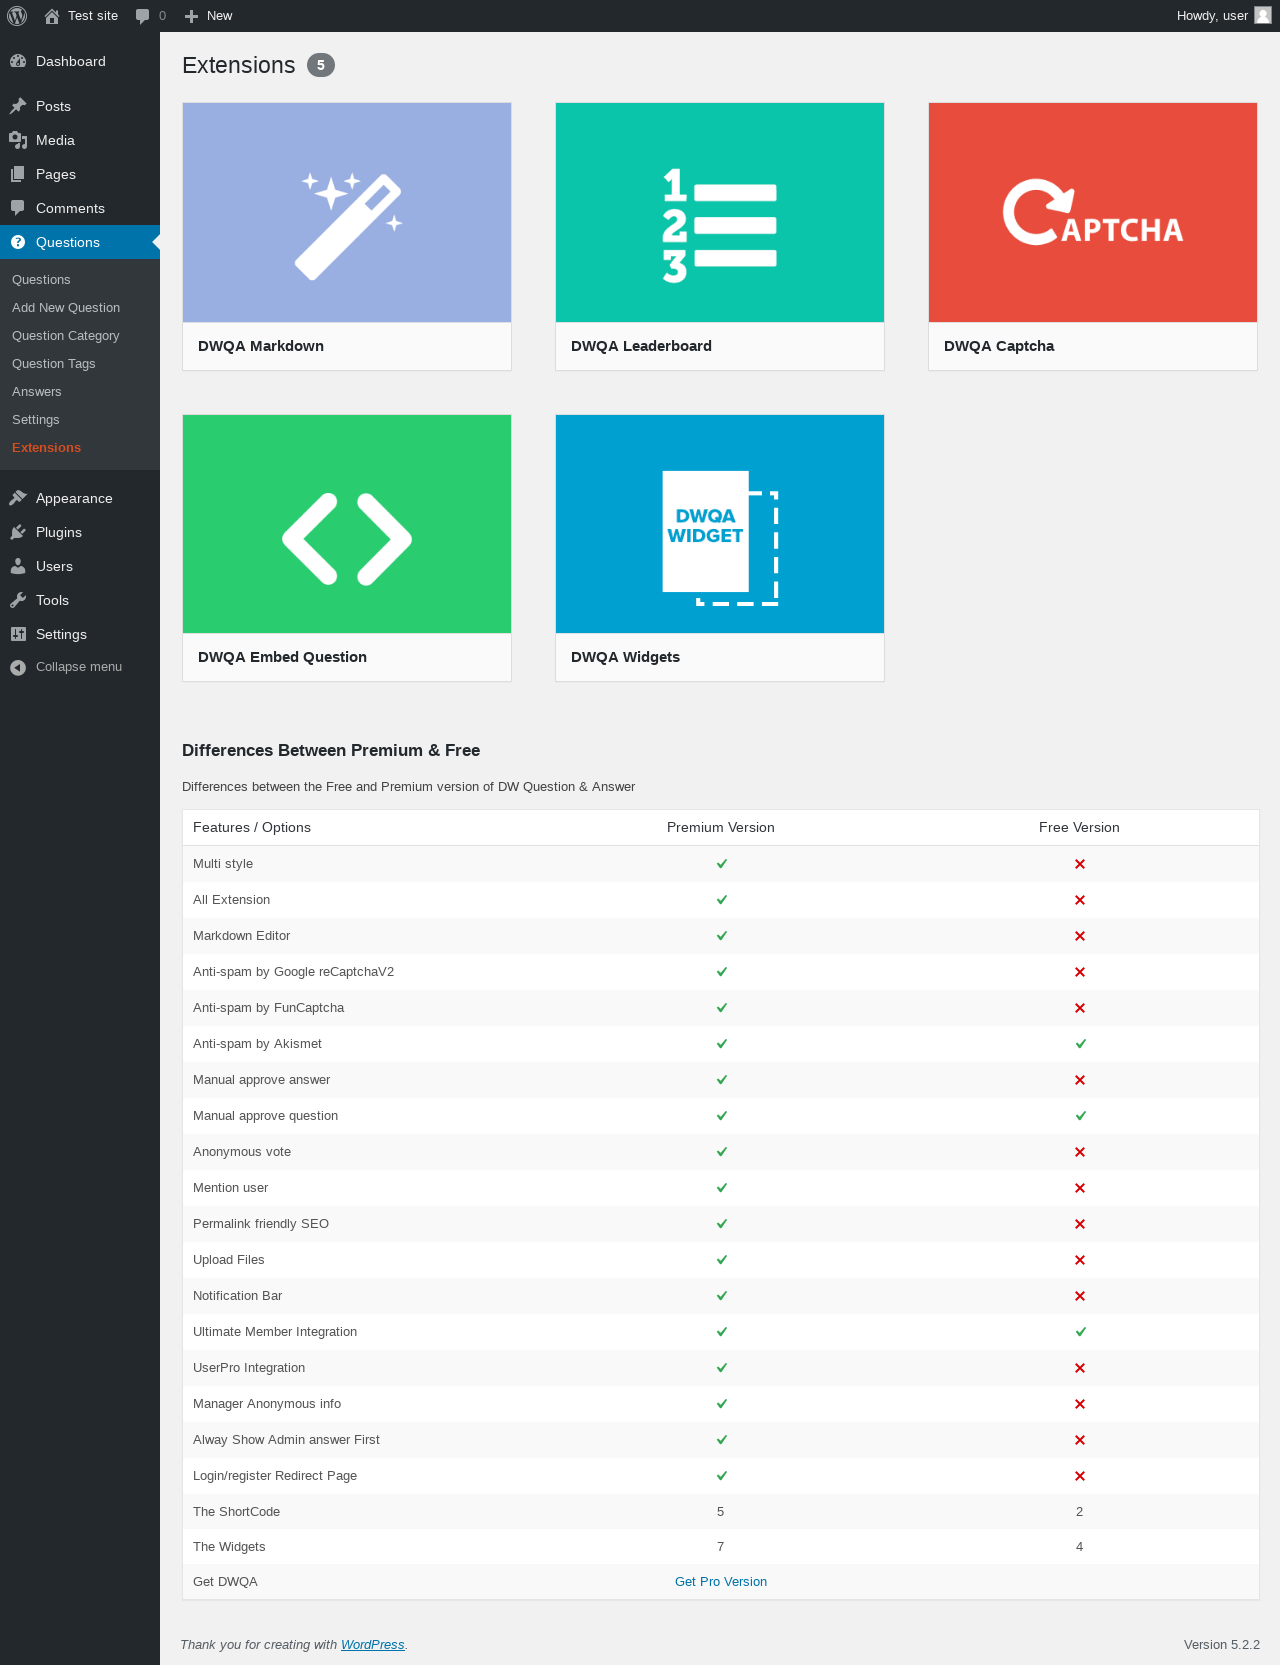Click Add New Question in the submenu

(x=66, y=308)
